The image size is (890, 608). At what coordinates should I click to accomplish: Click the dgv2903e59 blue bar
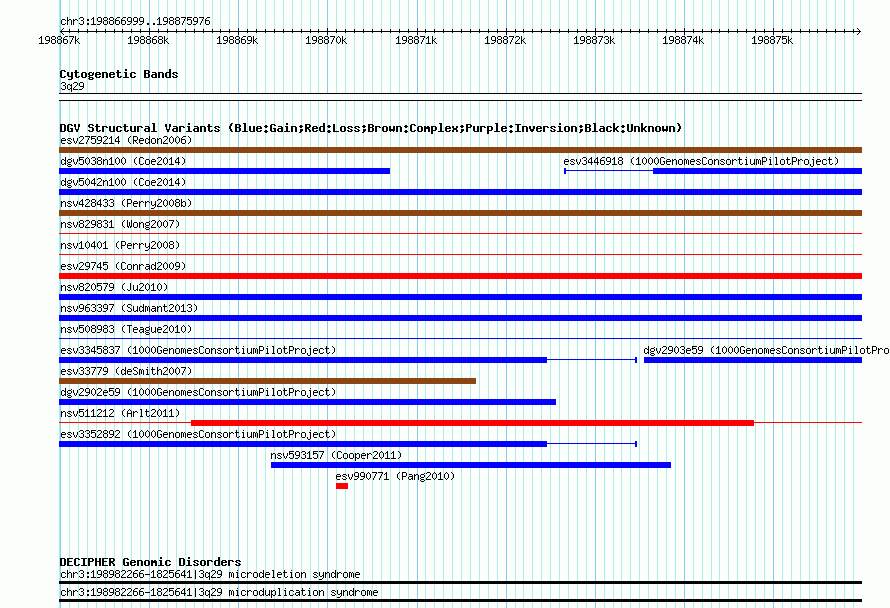tap(753, 360)
